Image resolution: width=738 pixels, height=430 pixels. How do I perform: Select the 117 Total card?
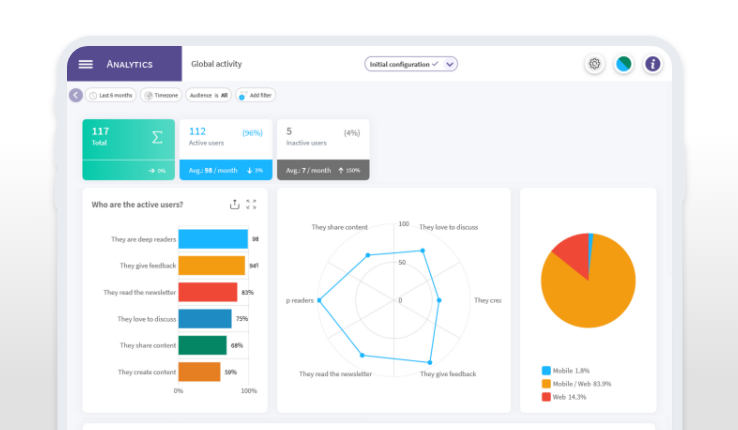point(128,150)
